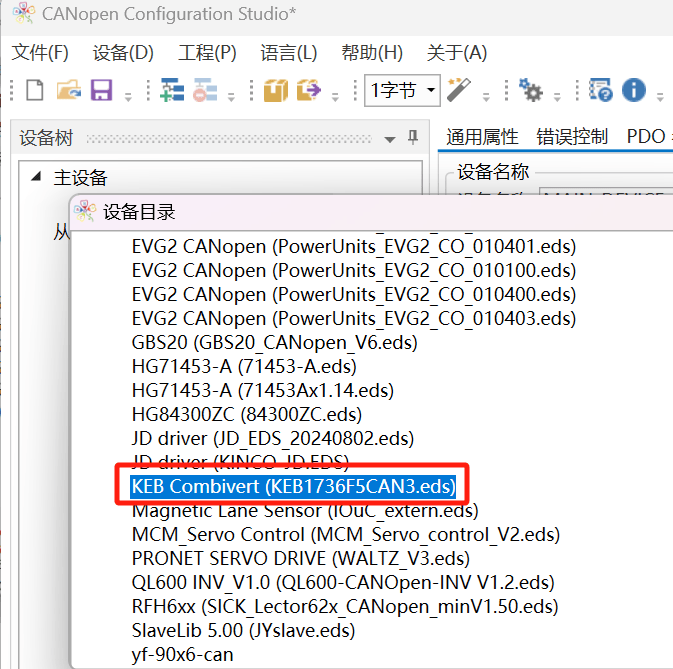673x669 pixels.
Task: Collapse the 主设备 tree node
Action: 36,176
